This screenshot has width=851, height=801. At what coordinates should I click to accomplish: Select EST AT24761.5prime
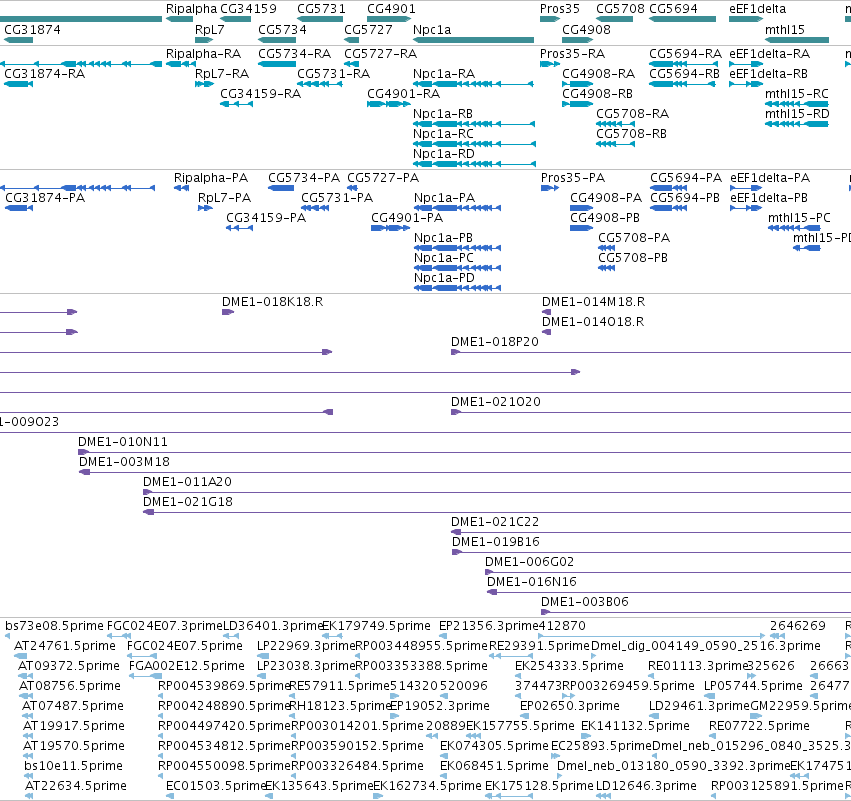[x=65, y=646]
